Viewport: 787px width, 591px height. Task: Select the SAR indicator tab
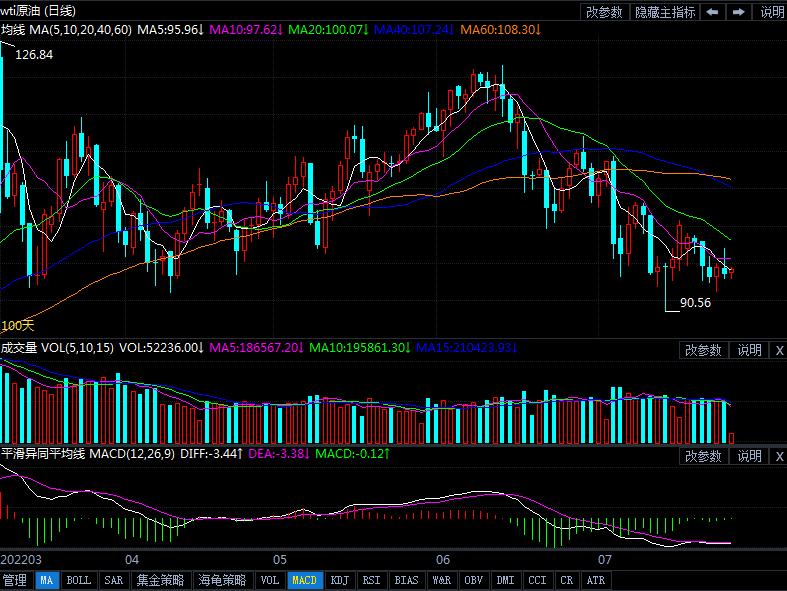pos(113,580)
